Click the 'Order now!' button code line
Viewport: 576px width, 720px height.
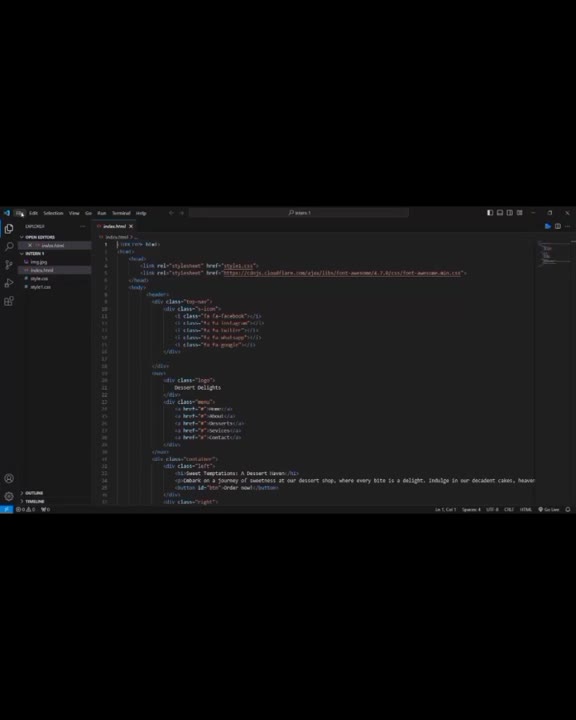[227, 488]
